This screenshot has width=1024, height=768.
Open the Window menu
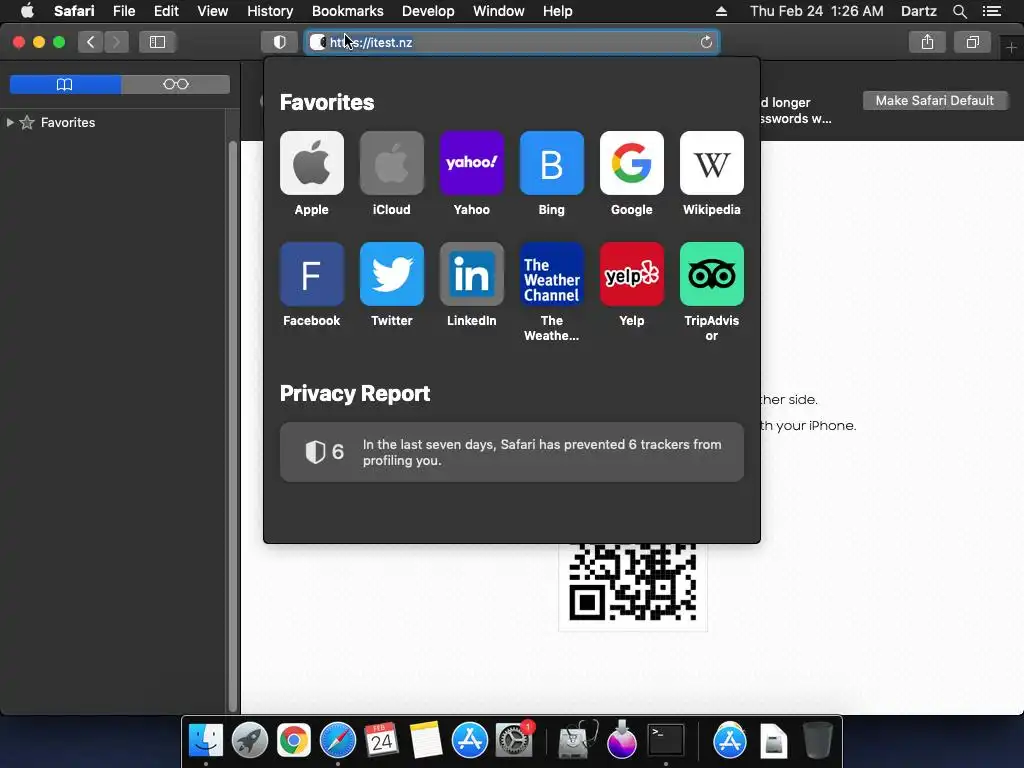(x=498, y=11)
